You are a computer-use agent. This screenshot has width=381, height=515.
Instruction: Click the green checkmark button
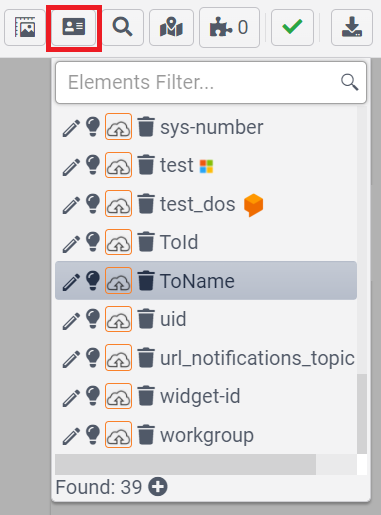coord(292,27)
